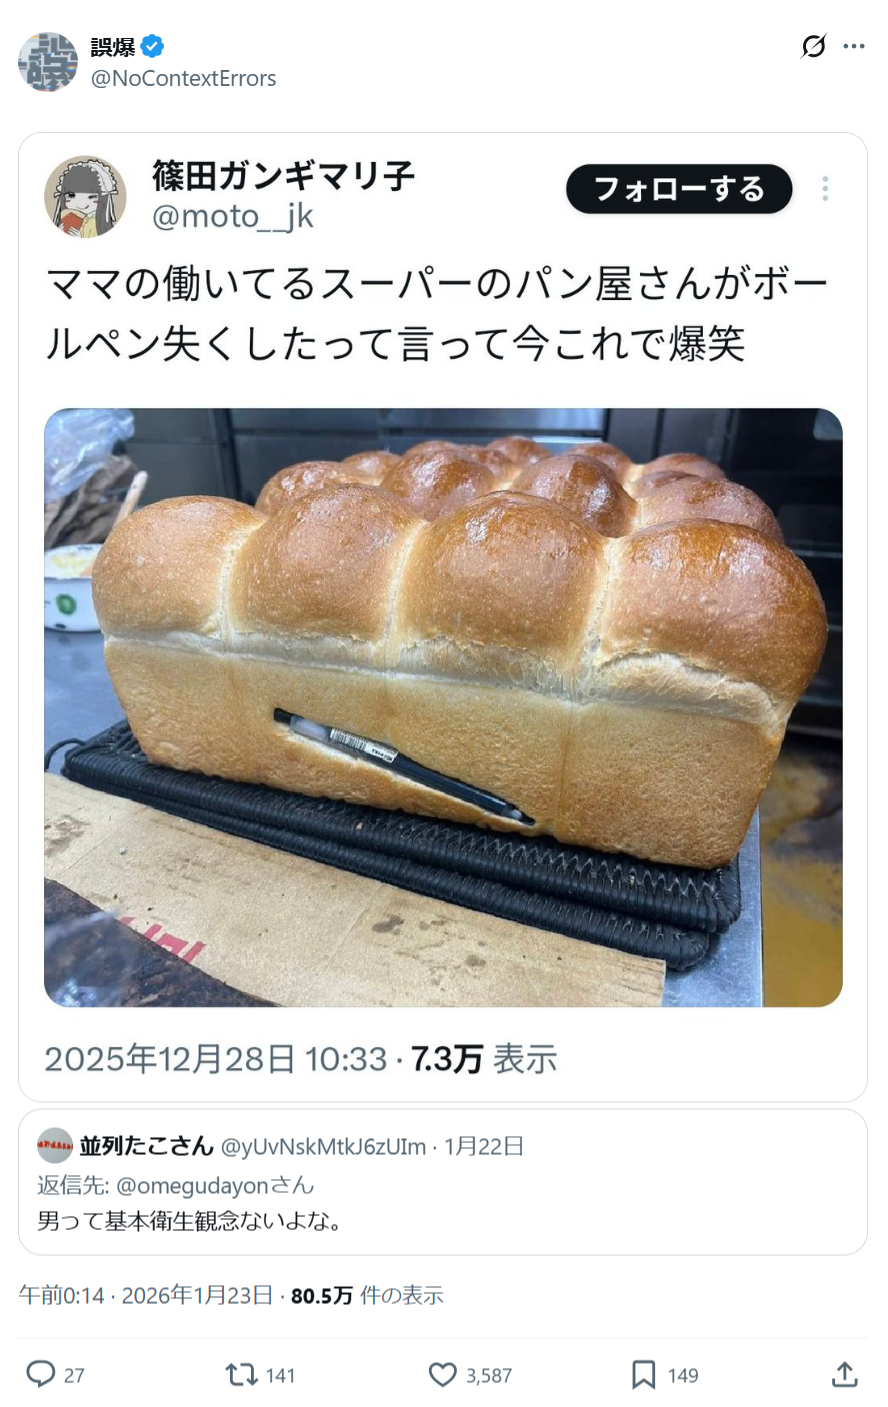
Task: Open the bread loaf photo
Action: tap(443, 707)
